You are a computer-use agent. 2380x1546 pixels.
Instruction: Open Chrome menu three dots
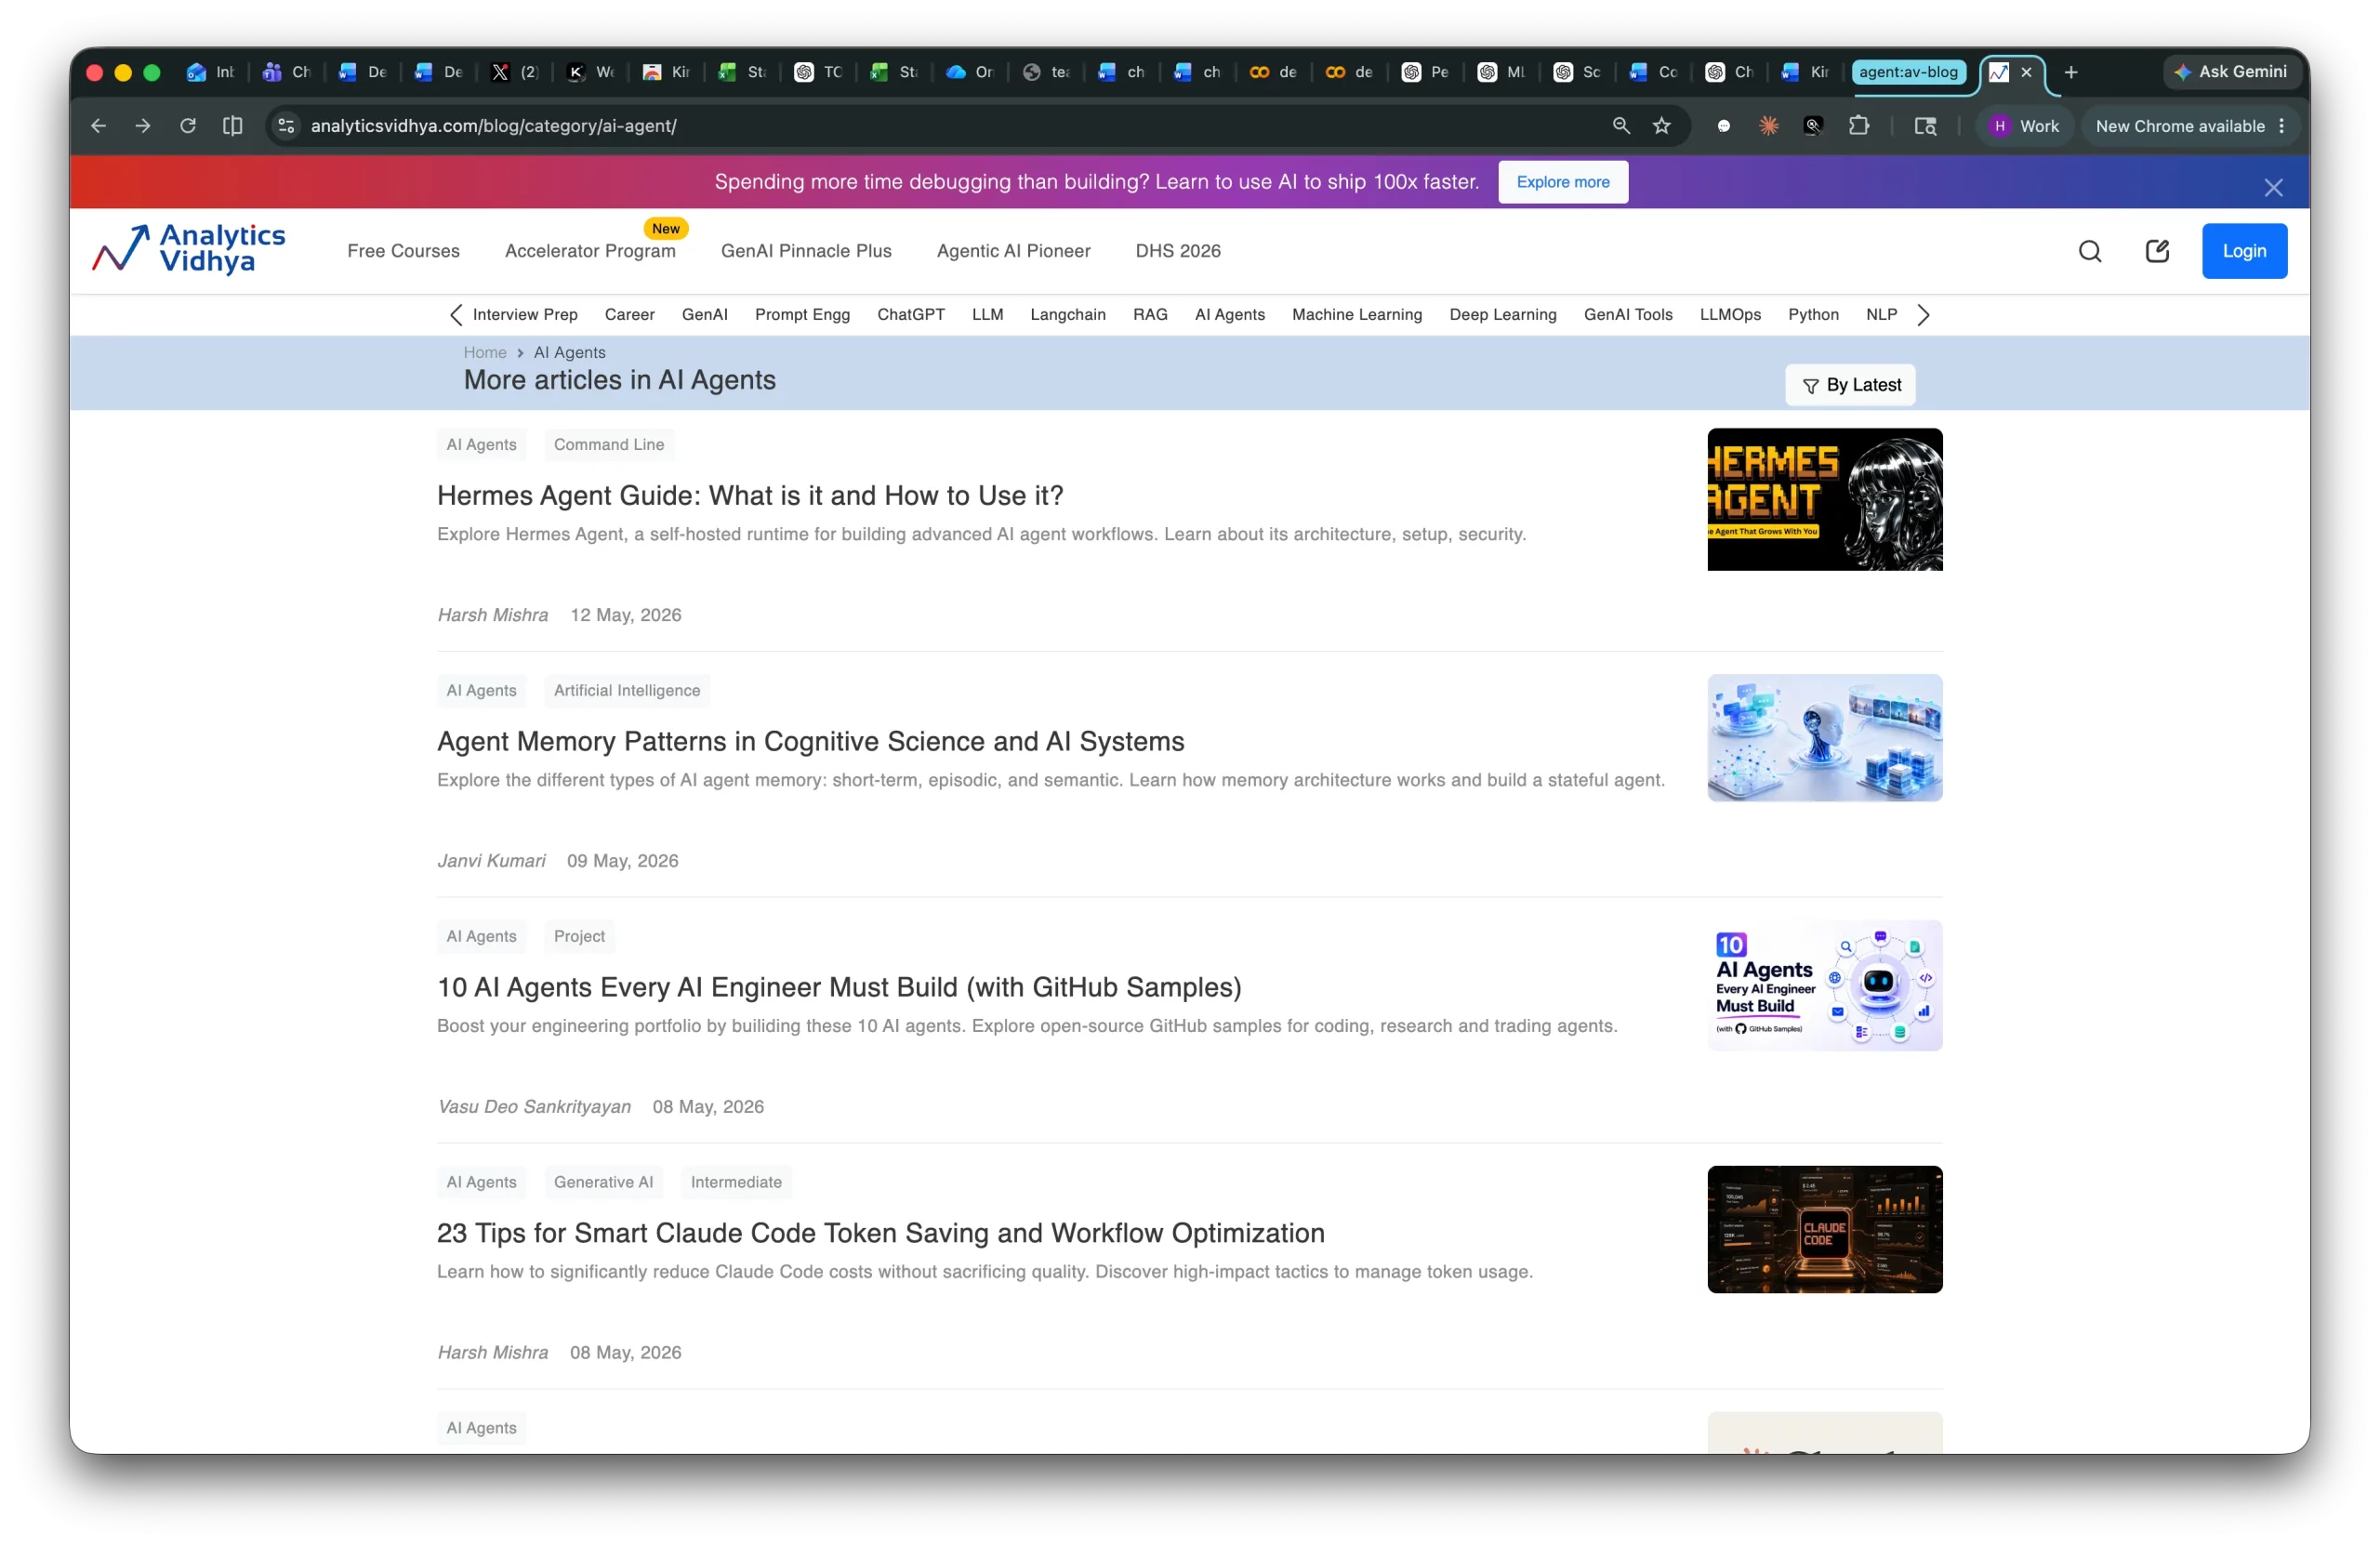pyautogui.click(x=2282, y=126)
